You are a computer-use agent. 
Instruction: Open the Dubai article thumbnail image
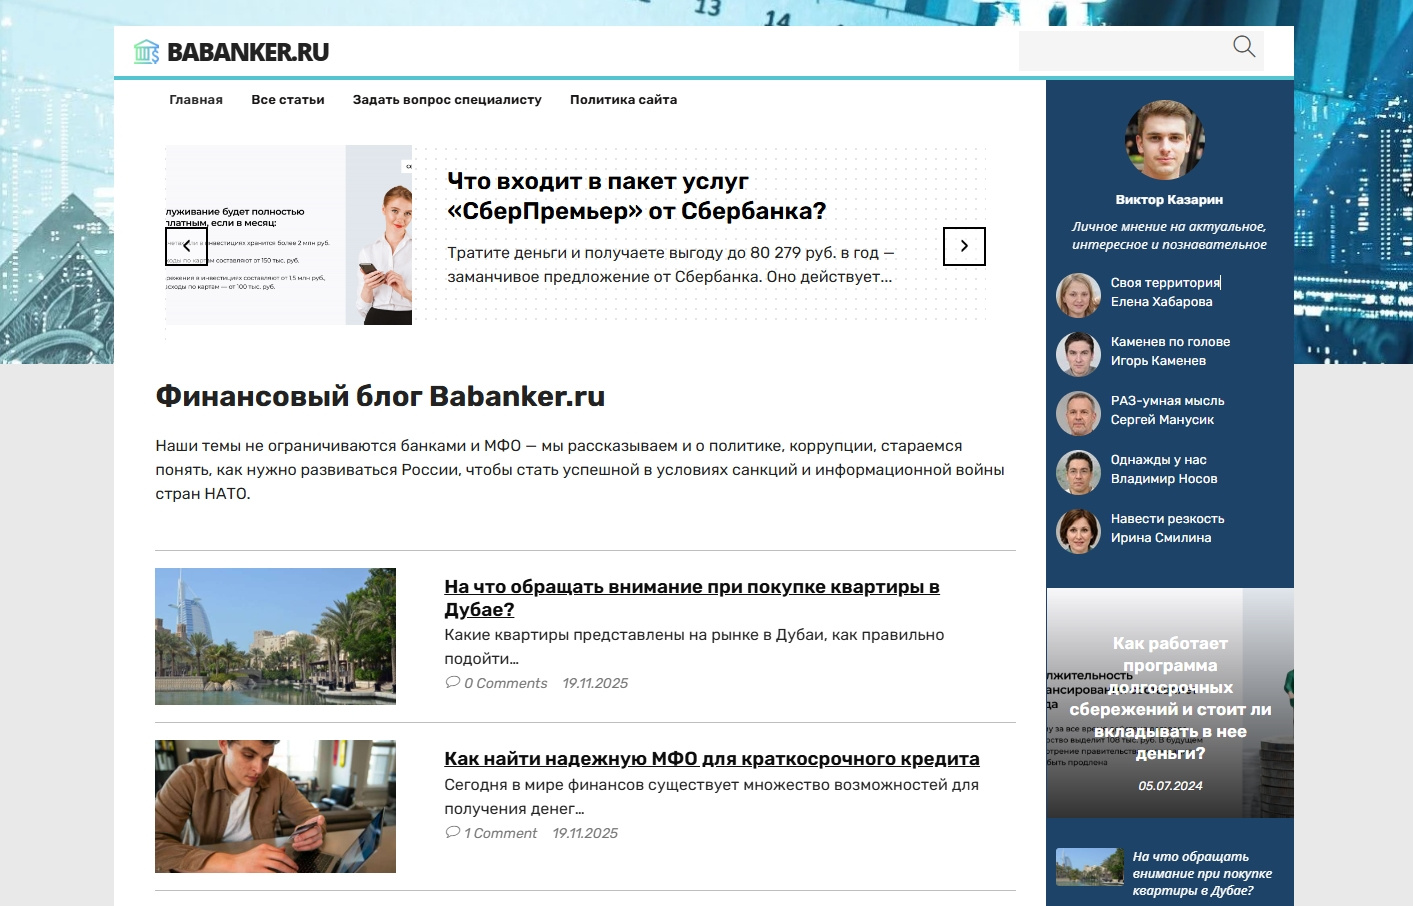coord(275,636)
